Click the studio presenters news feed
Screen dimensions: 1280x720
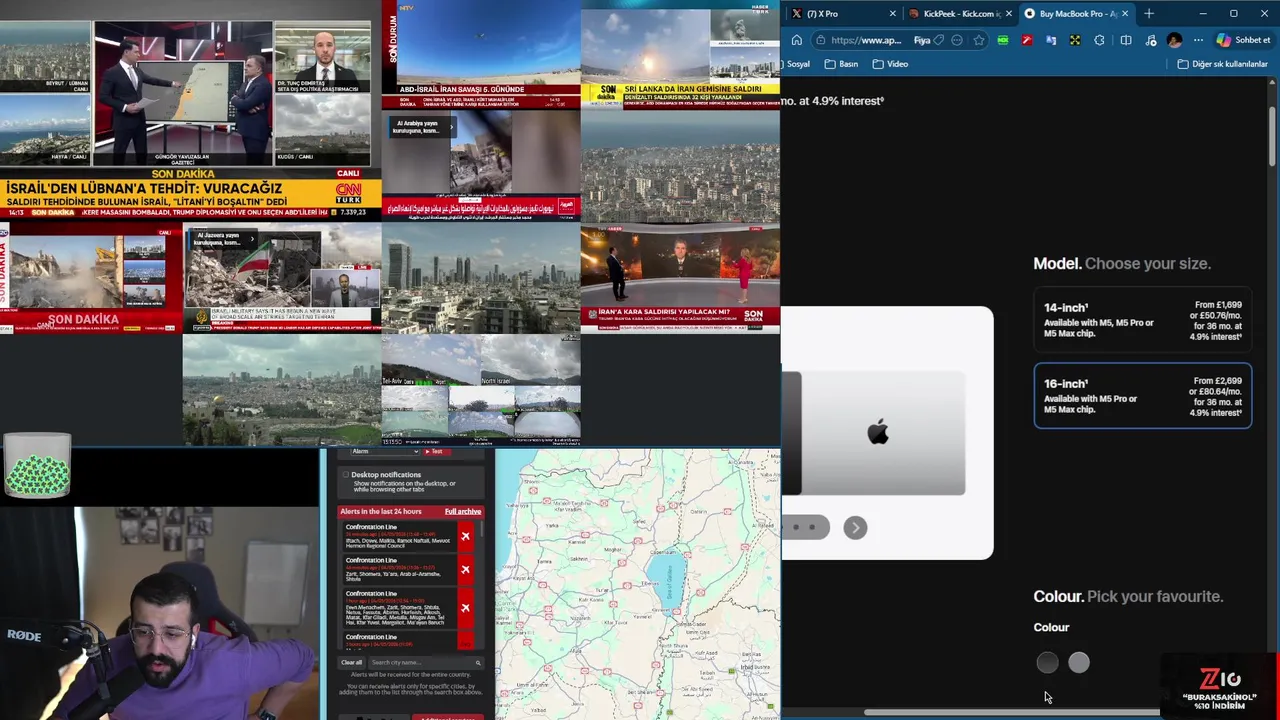[680, 278]
